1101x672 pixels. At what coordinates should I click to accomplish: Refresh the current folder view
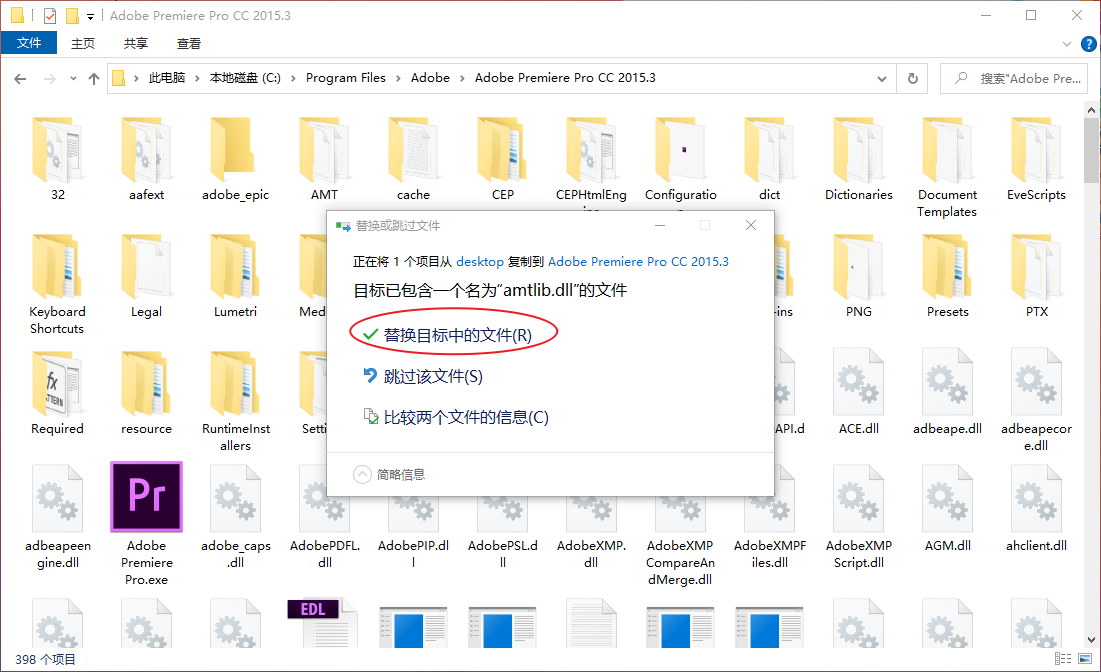click(913, 78)
